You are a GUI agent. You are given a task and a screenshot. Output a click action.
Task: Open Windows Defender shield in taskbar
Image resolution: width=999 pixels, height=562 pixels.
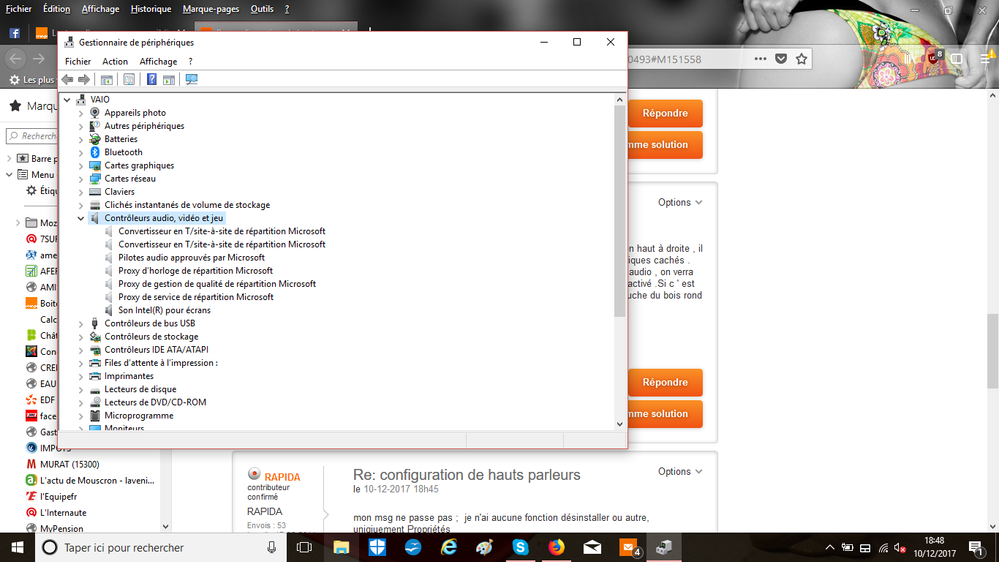pos(377,547)
